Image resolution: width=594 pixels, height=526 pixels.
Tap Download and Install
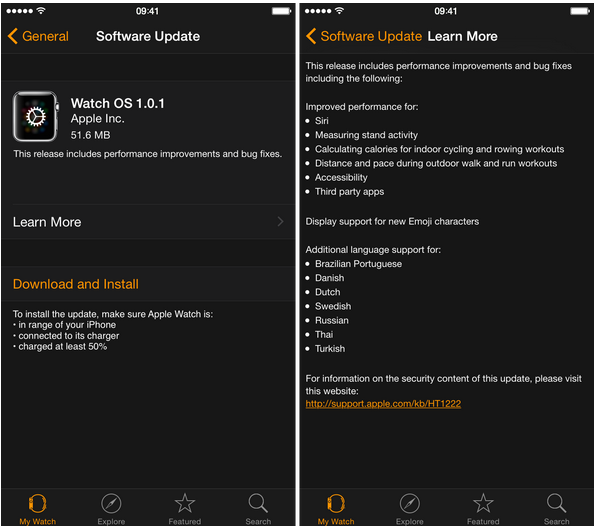click(76, 284)
